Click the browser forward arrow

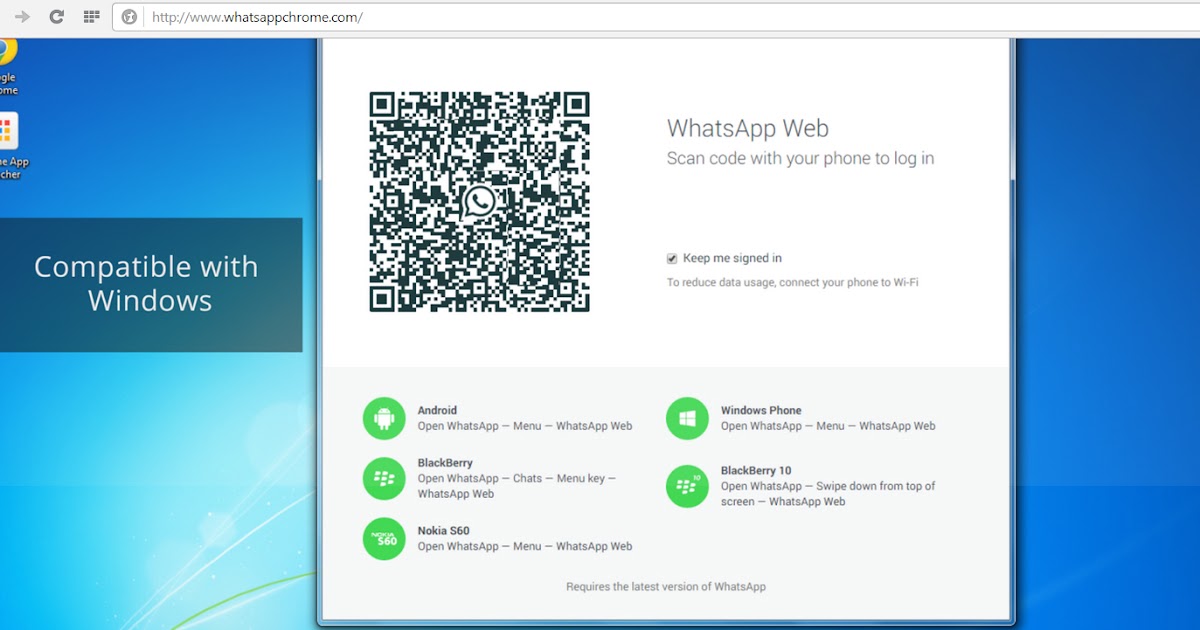[x=22, y=17]
